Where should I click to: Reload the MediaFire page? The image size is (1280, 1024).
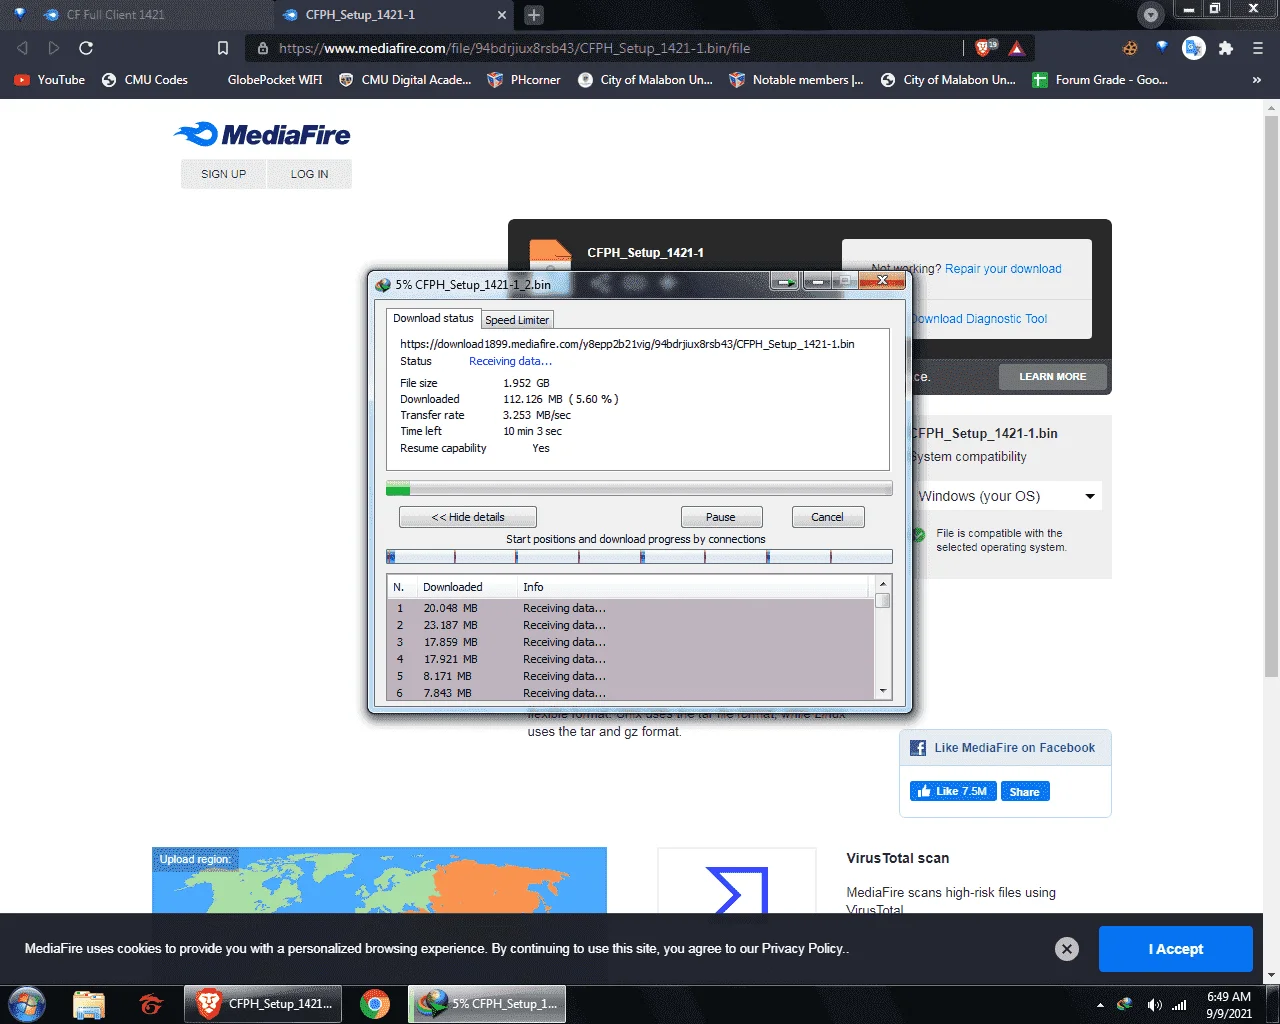tap(86, 48)
